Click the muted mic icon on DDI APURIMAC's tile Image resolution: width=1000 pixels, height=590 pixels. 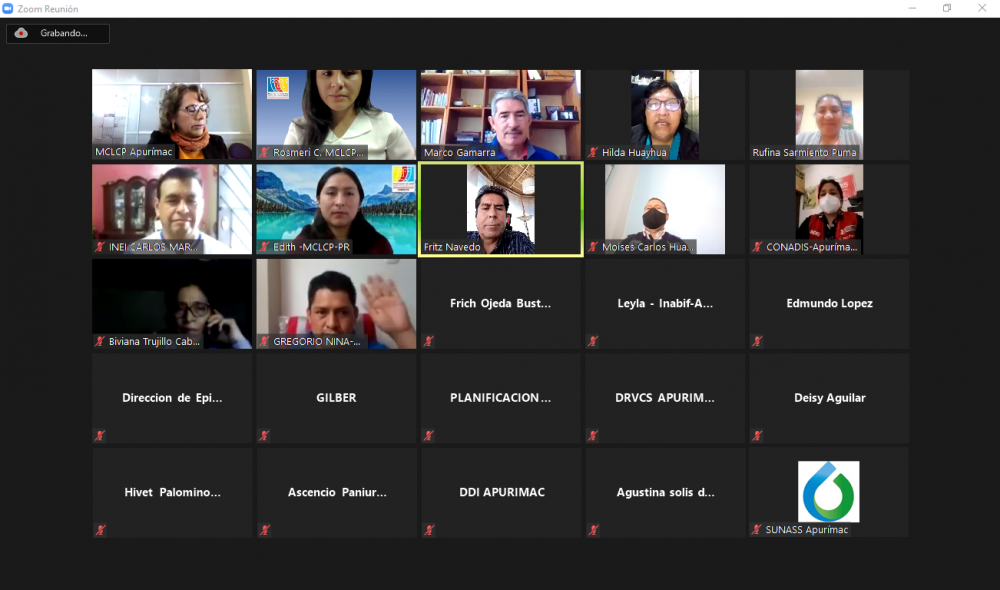click(429, 530)
